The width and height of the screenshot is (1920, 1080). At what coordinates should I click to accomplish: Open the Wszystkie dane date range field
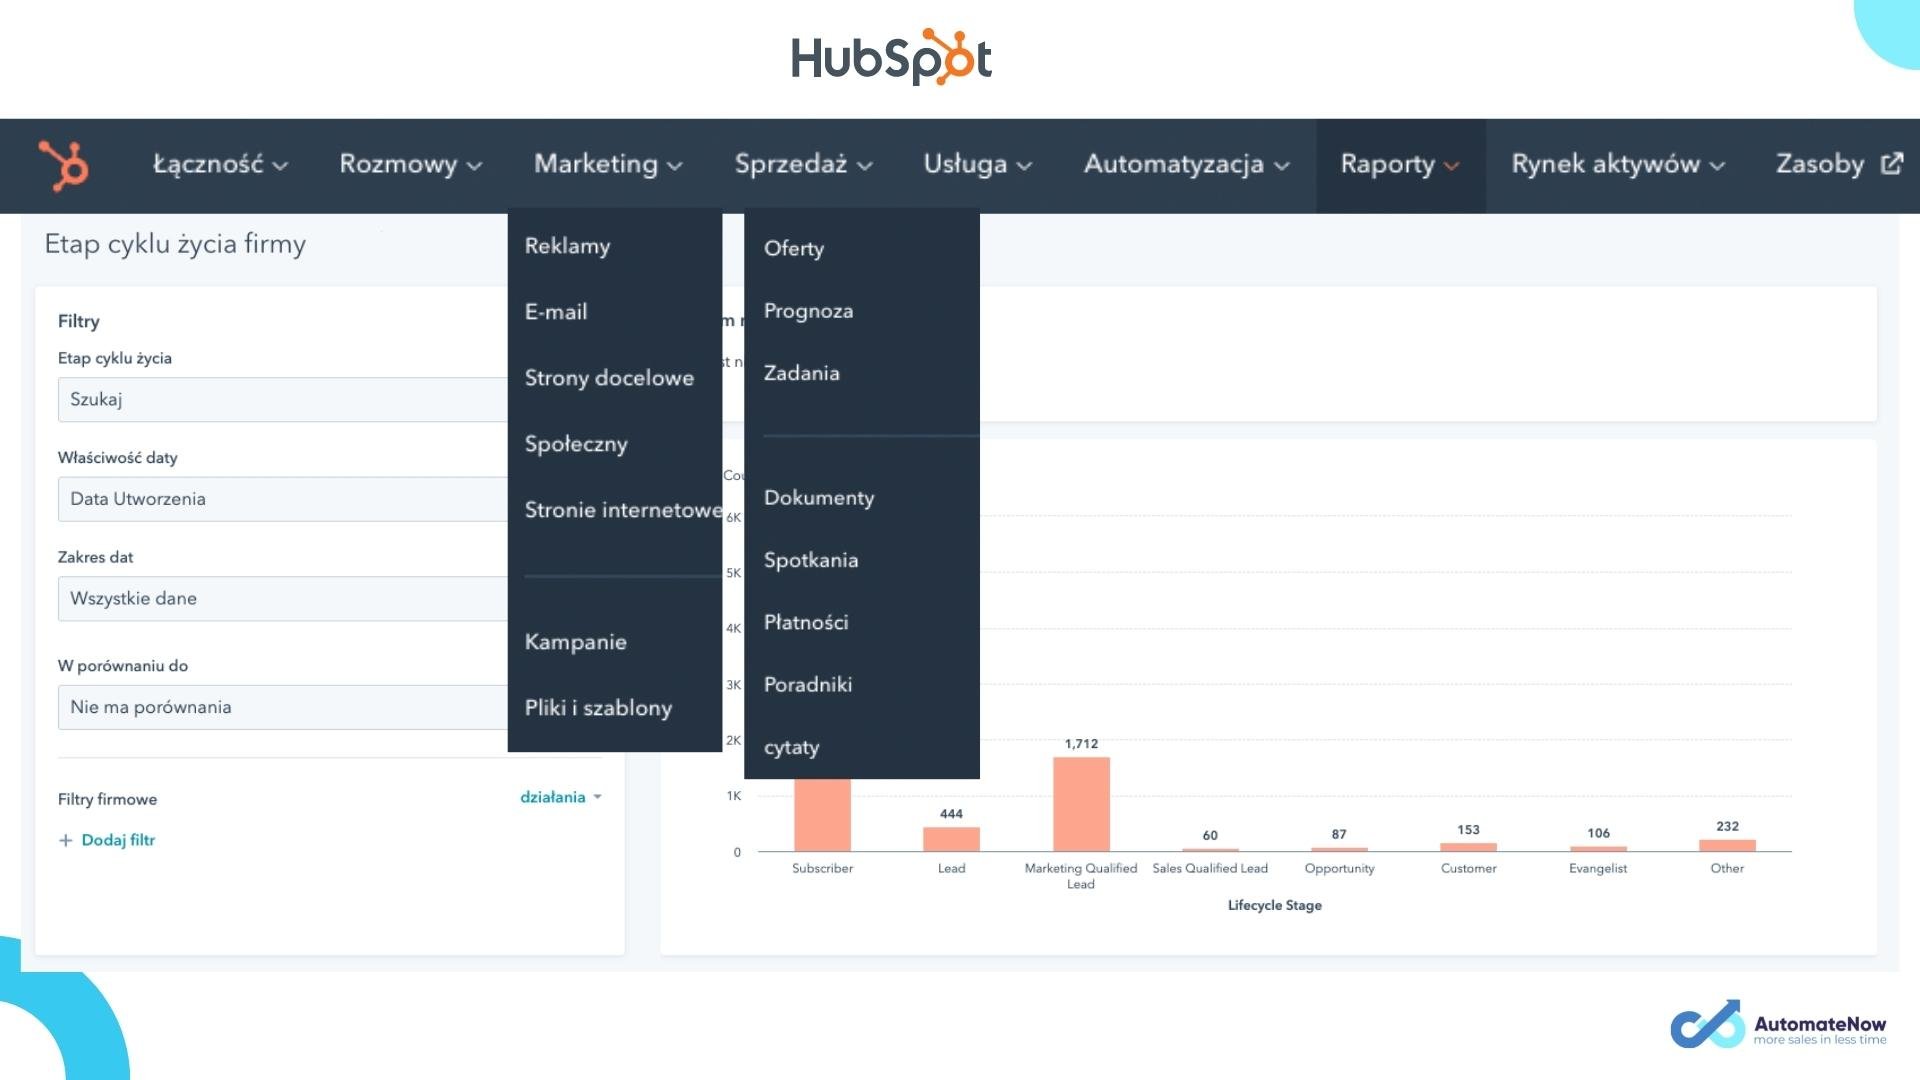(283, 599)
